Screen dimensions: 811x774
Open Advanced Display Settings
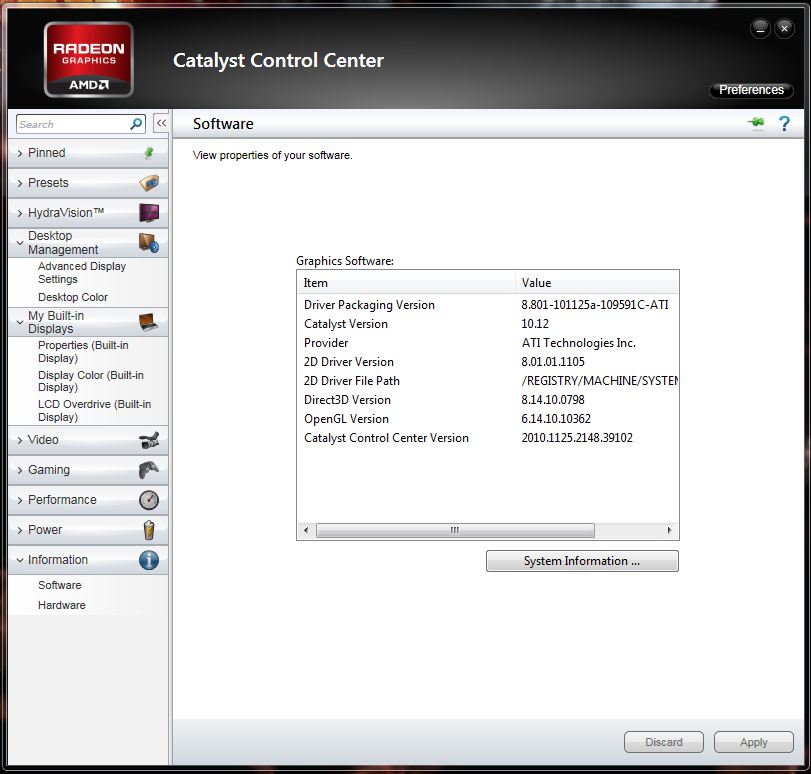[82, 273]
